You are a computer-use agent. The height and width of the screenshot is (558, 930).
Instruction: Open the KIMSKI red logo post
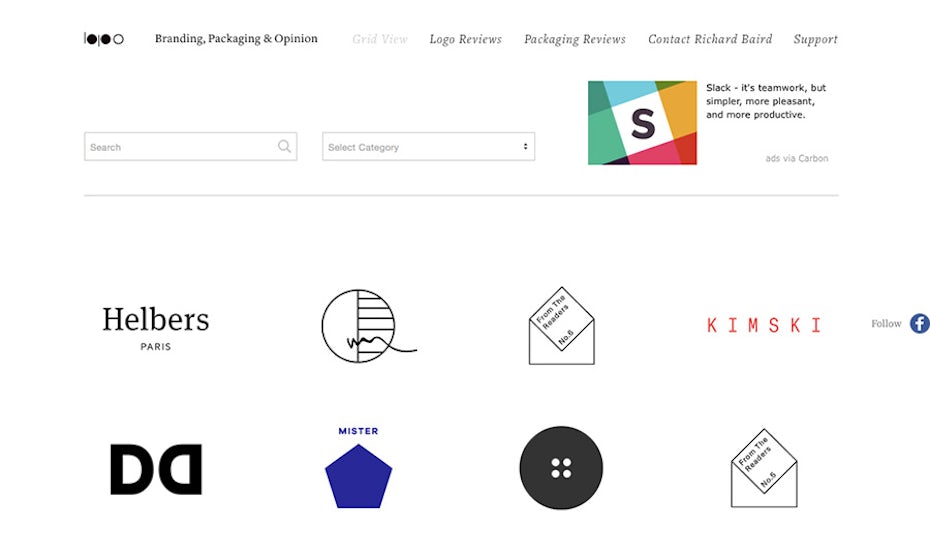point(764,325)
